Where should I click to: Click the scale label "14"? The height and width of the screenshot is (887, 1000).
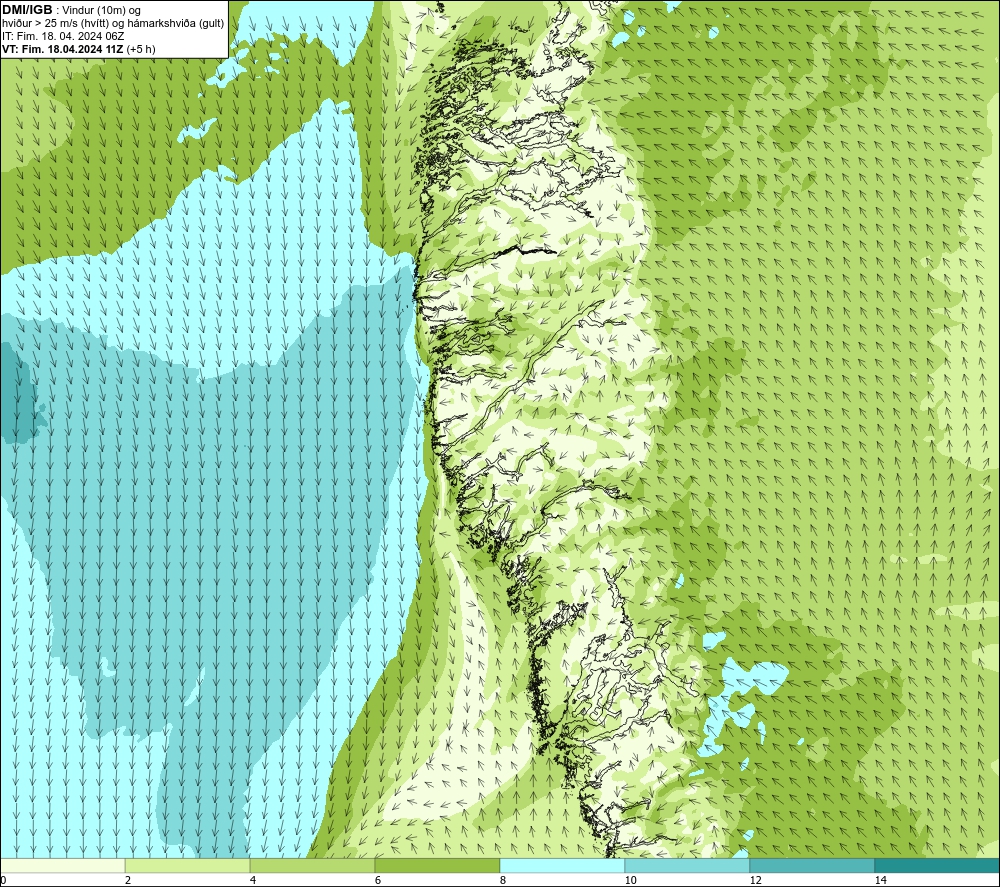[x=880, y=880]
